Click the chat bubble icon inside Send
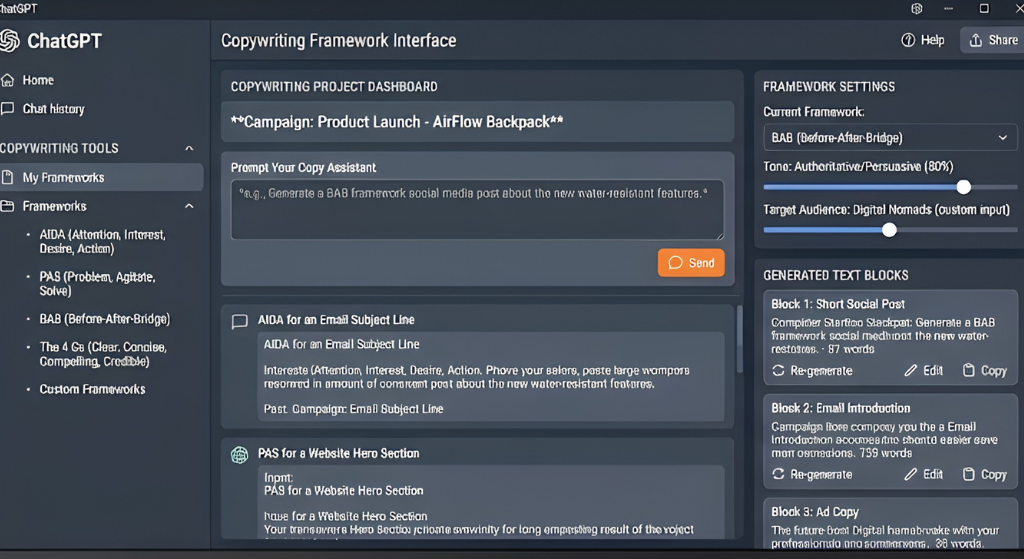Image resolution: width=1024 pixels, height=559 pixels. 675,263
